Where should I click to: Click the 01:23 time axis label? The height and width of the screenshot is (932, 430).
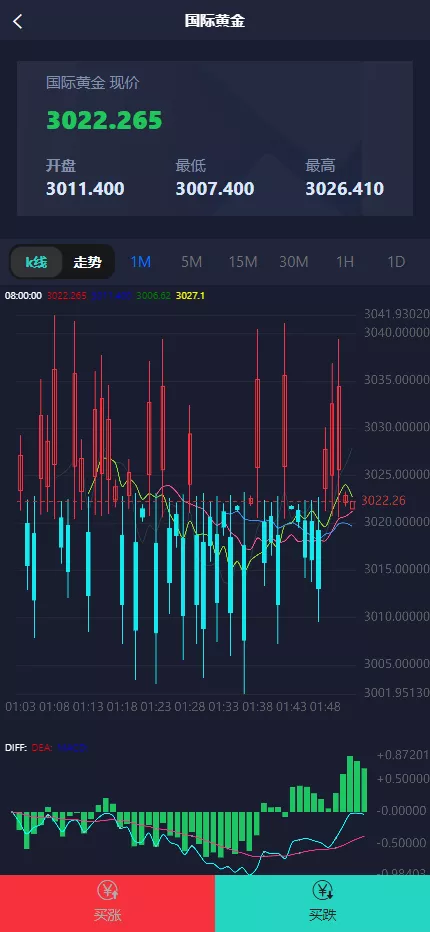pyautogui.click(x=156, y=707)
